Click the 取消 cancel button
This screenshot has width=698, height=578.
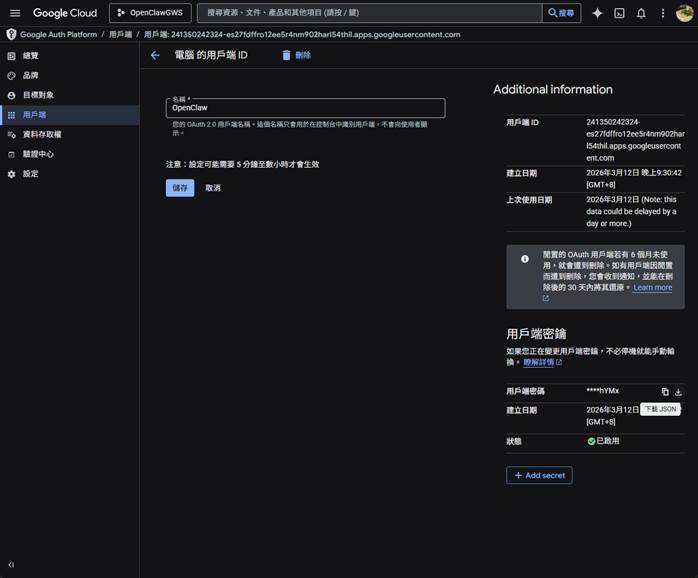[213, 188]
